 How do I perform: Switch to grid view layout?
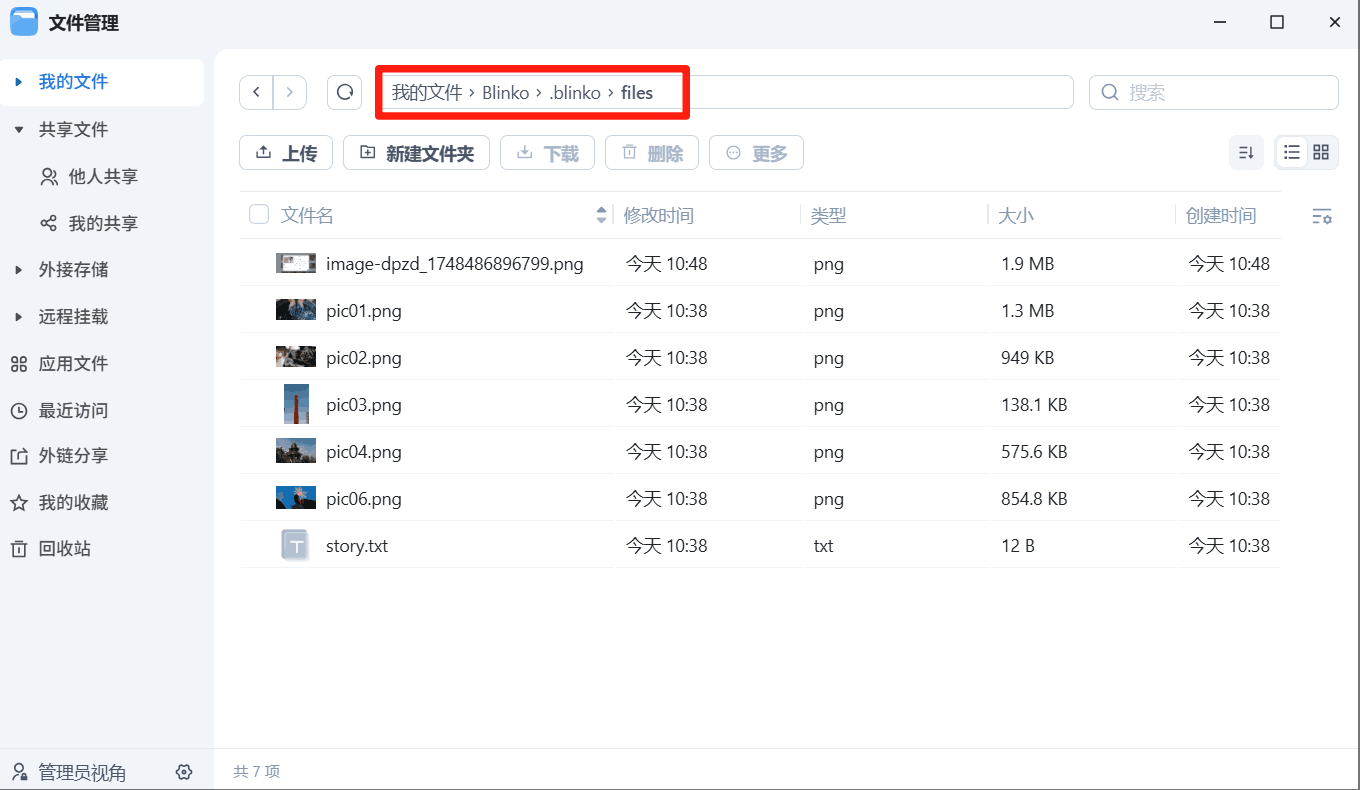1321,152
